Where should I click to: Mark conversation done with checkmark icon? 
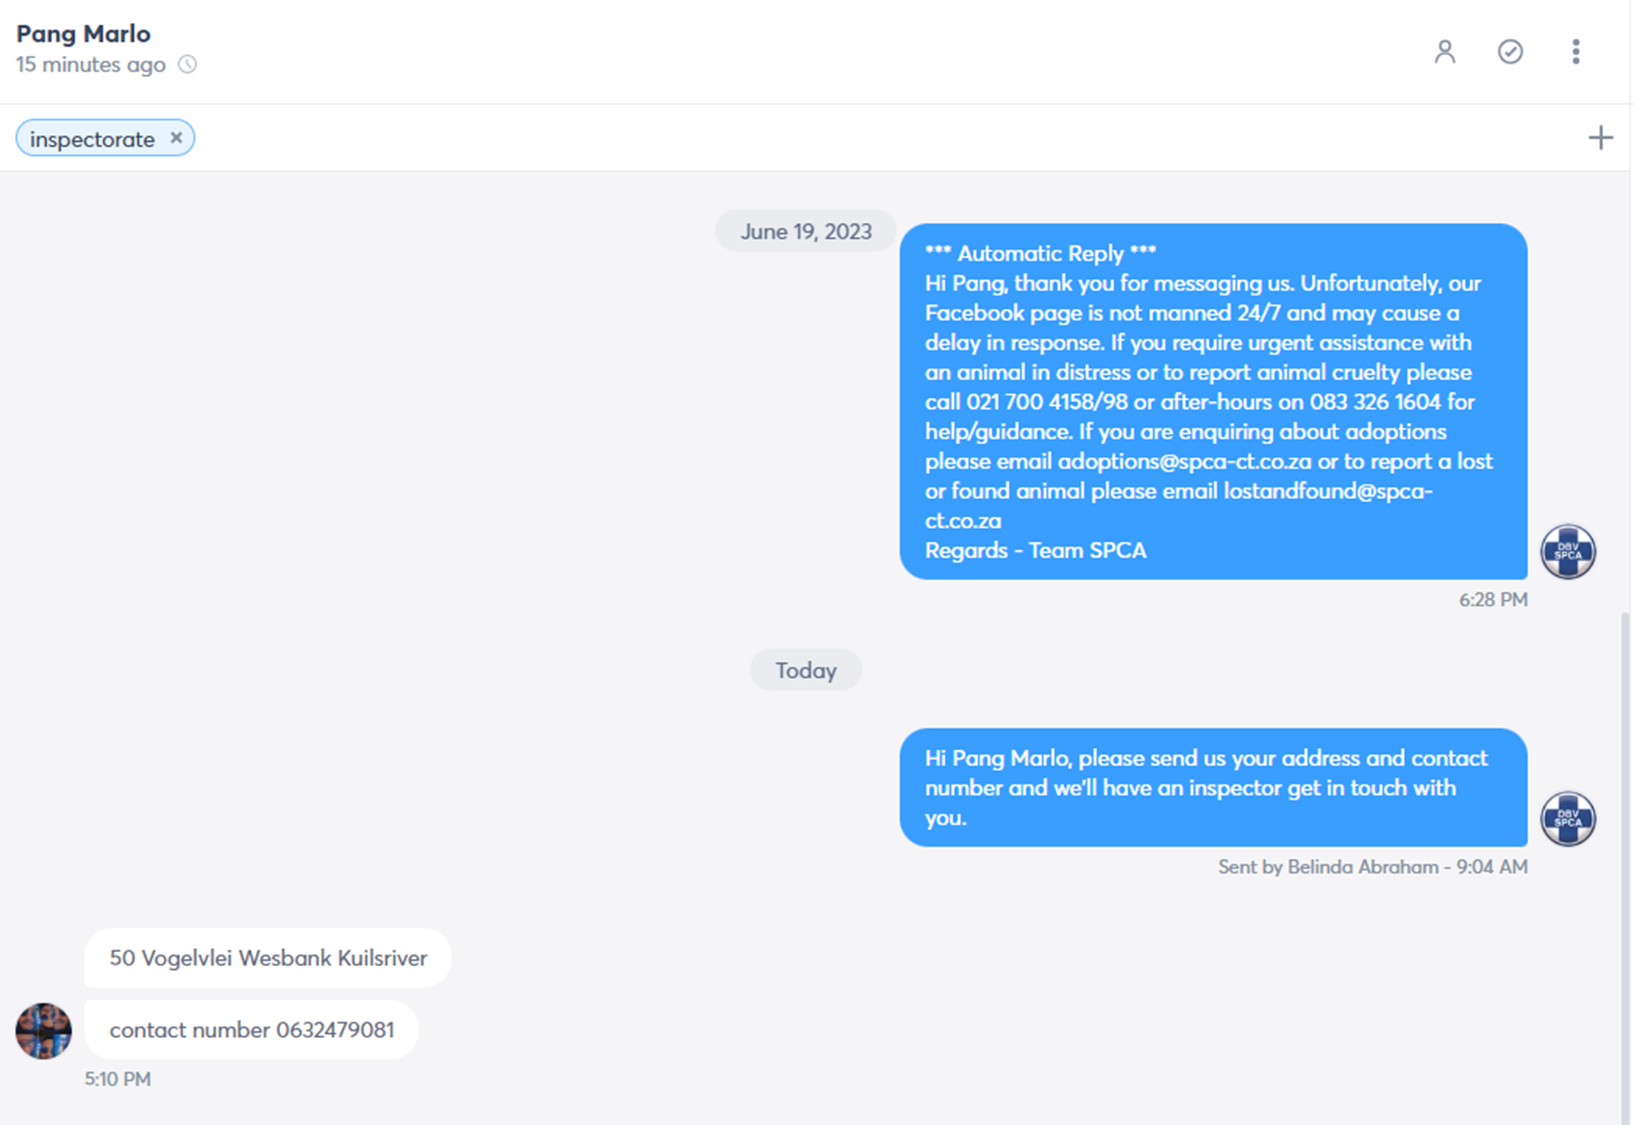pos(1510,52)
